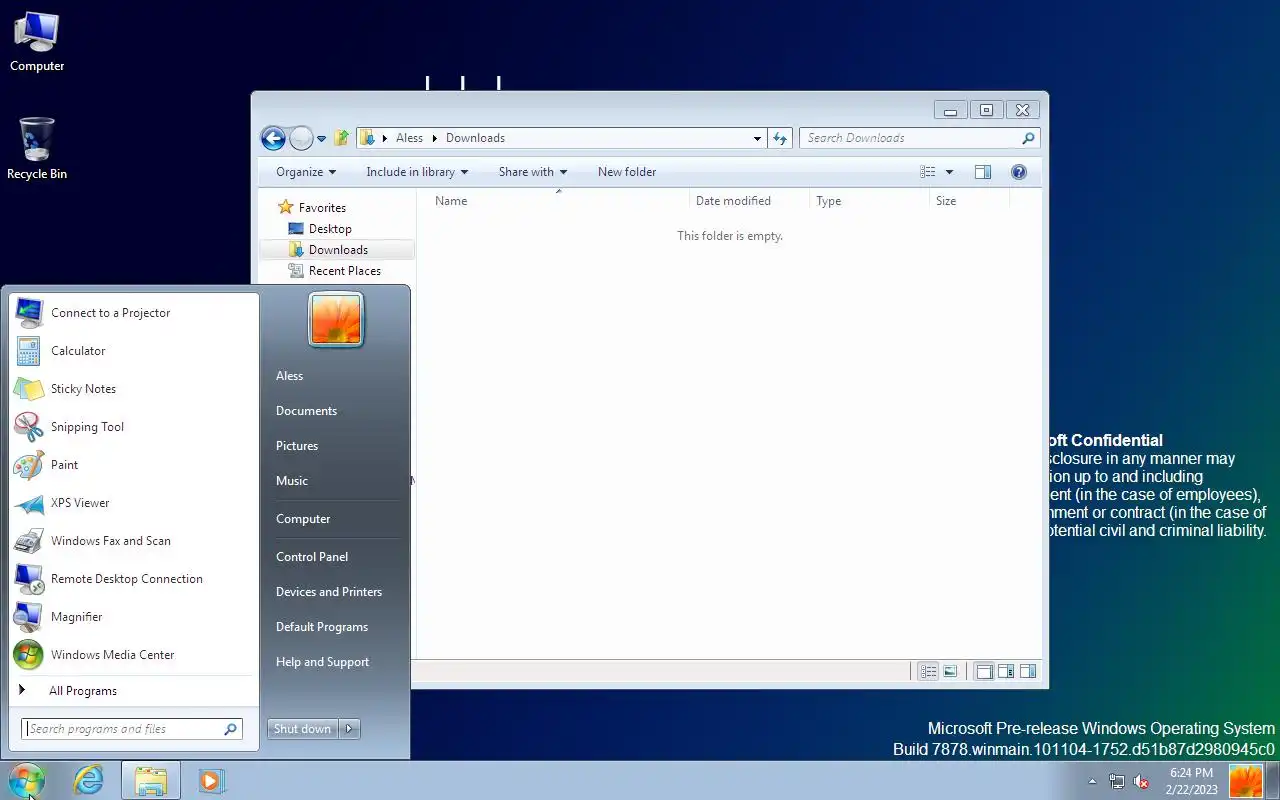The width and height of the screenshot is (1280, 800).
Task: Open Windows Media Player from taskbar
Action: 211,780
